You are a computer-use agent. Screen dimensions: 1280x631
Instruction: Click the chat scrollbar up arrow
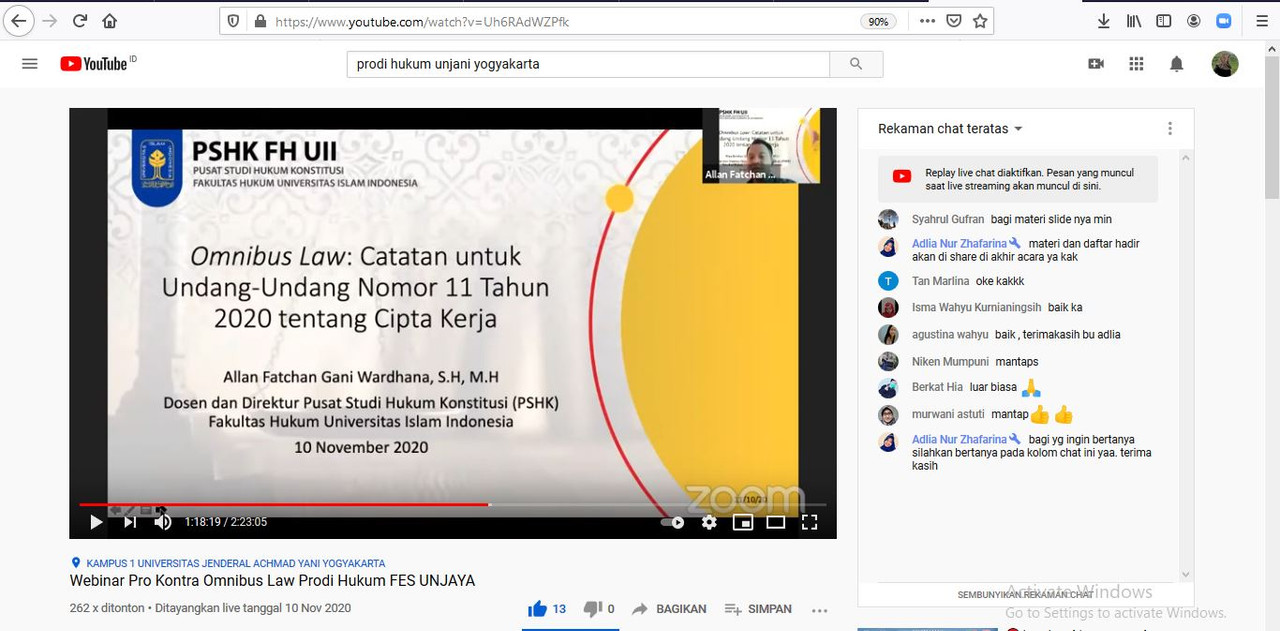point(1186,158)
